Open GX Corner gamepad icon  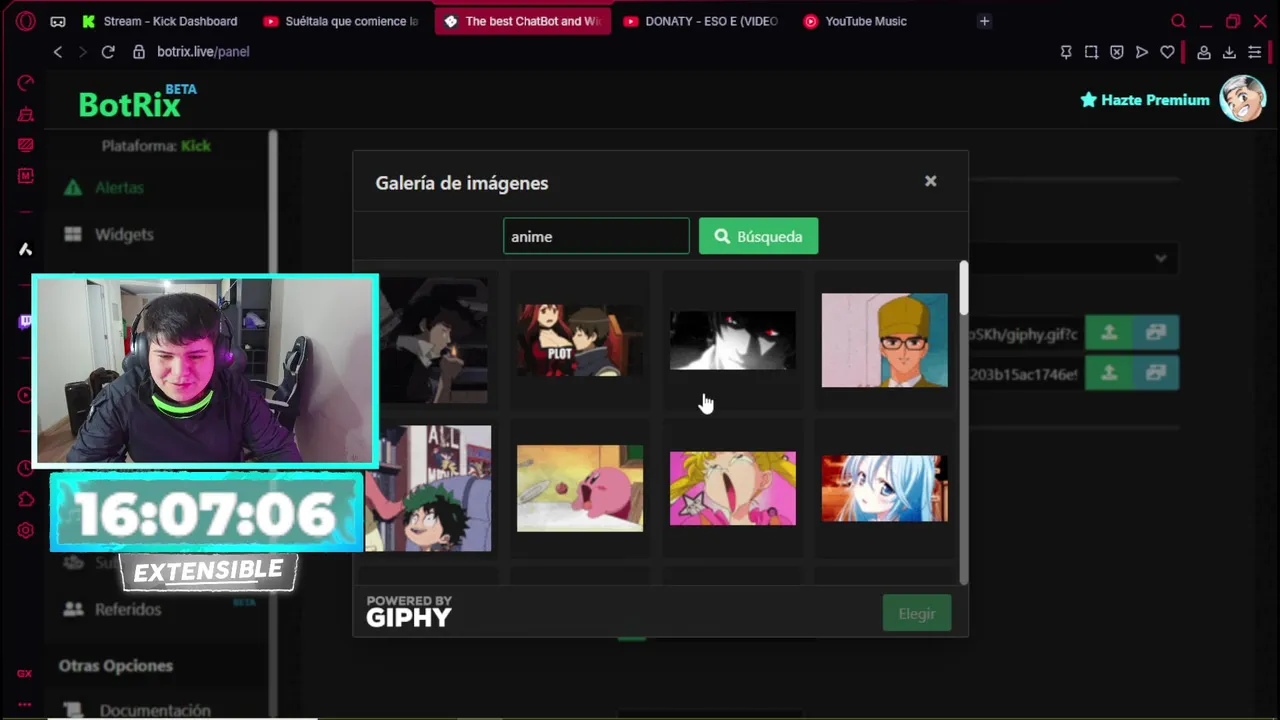(x=58, y=21)
